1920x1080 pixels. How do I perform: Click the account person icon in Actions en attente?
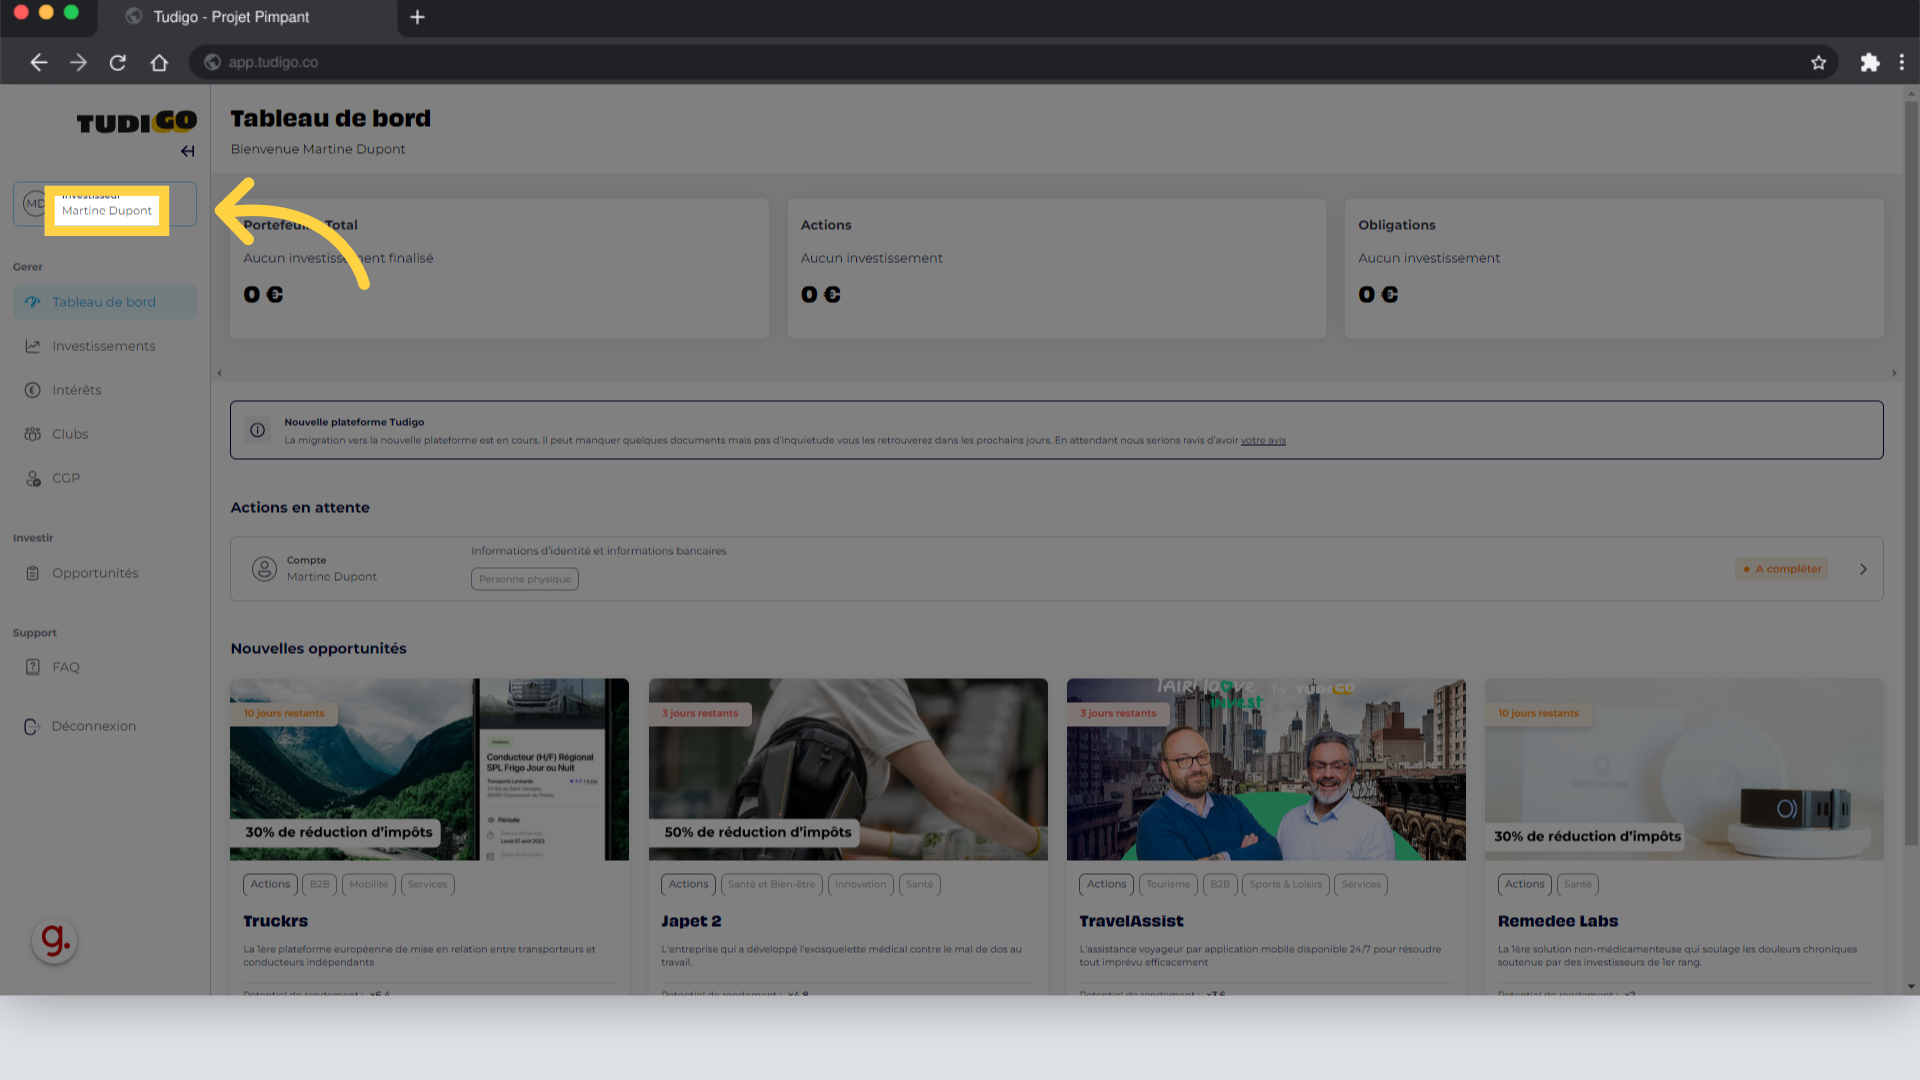pyautogui.click(x=264, y=569)
